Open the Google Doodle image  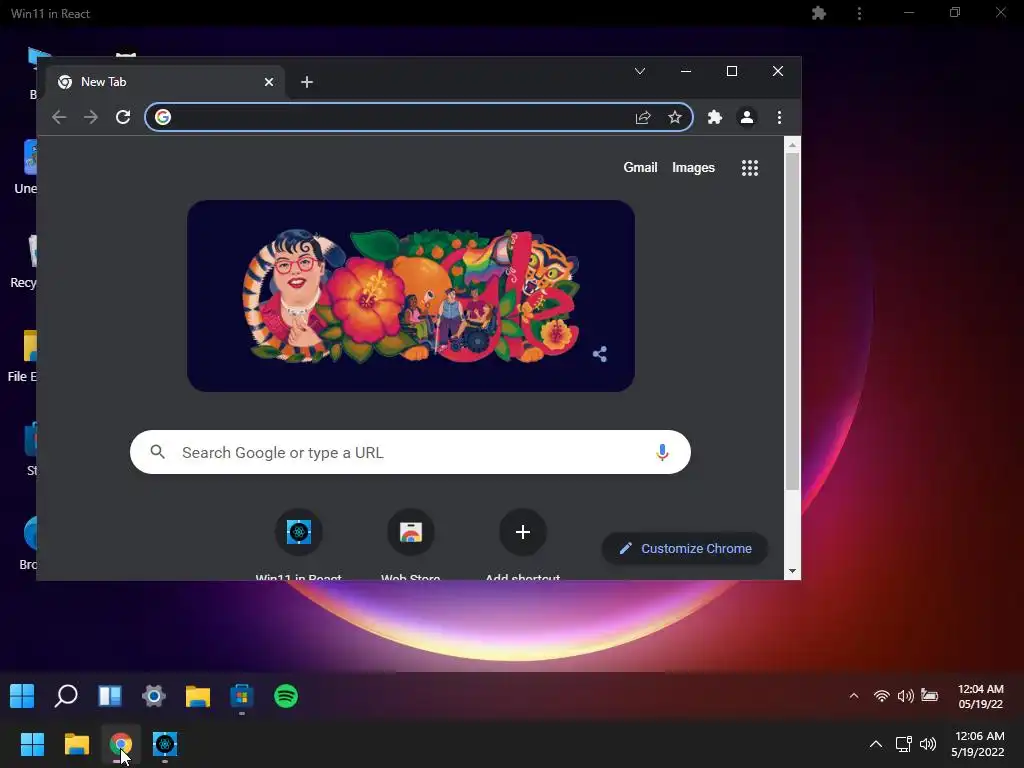(x=411, y=296)
